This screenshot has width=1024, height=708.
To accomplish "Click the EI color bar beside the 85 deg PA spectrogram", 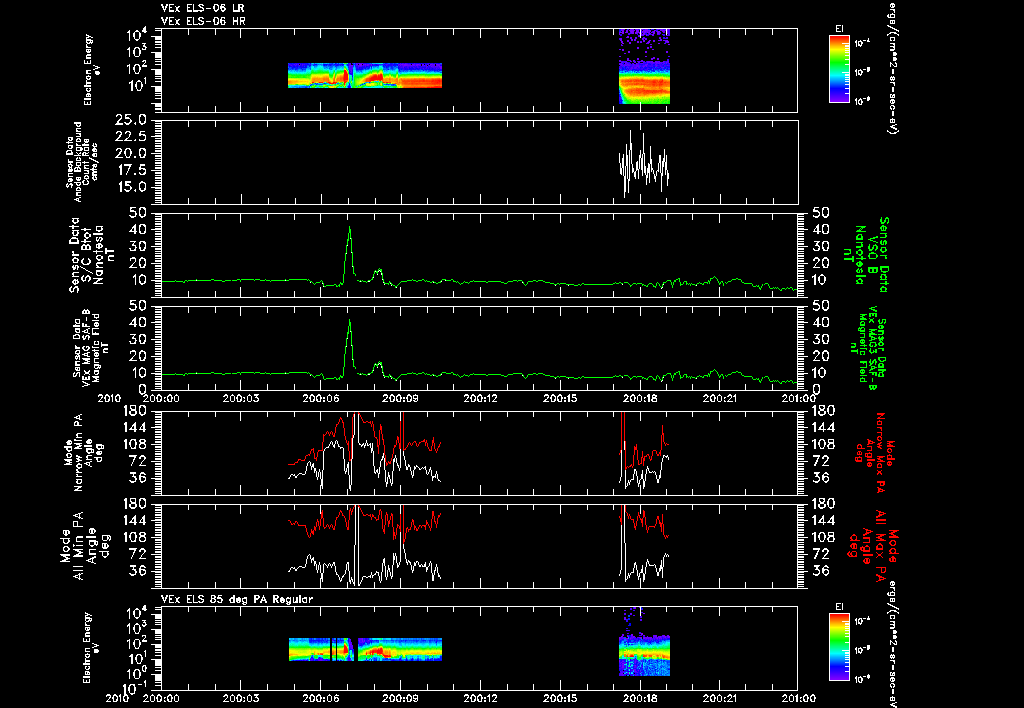I will (x=839, y=647).
